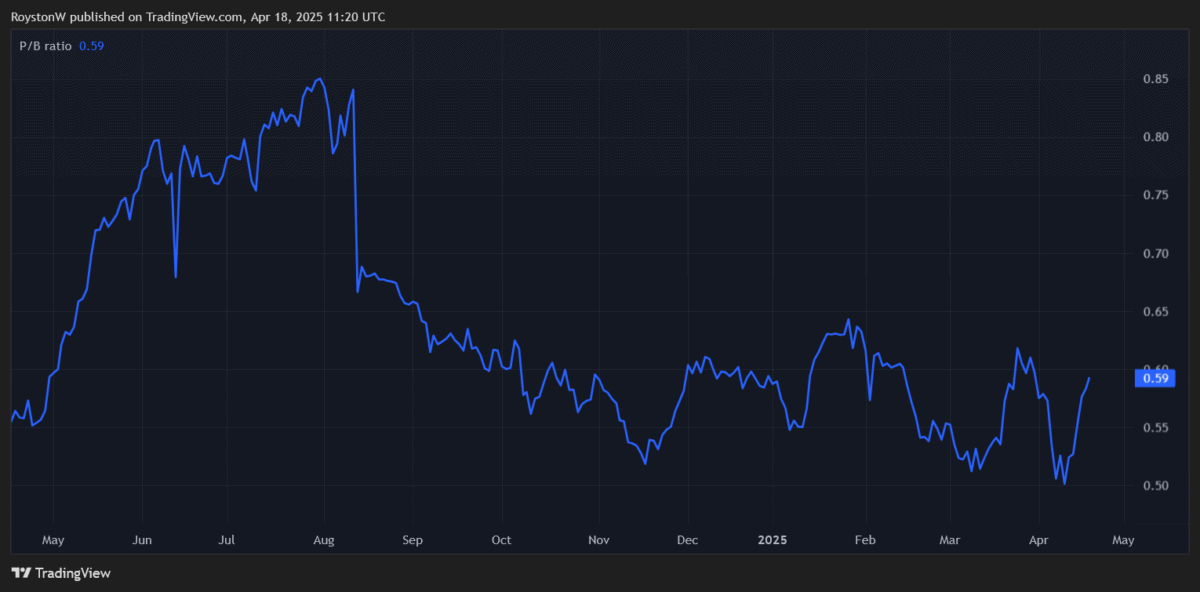The height and width of the screenshot is (592, 1200).
Task: Click the Aug label on time axis
Action: click(x=323, y=540)
